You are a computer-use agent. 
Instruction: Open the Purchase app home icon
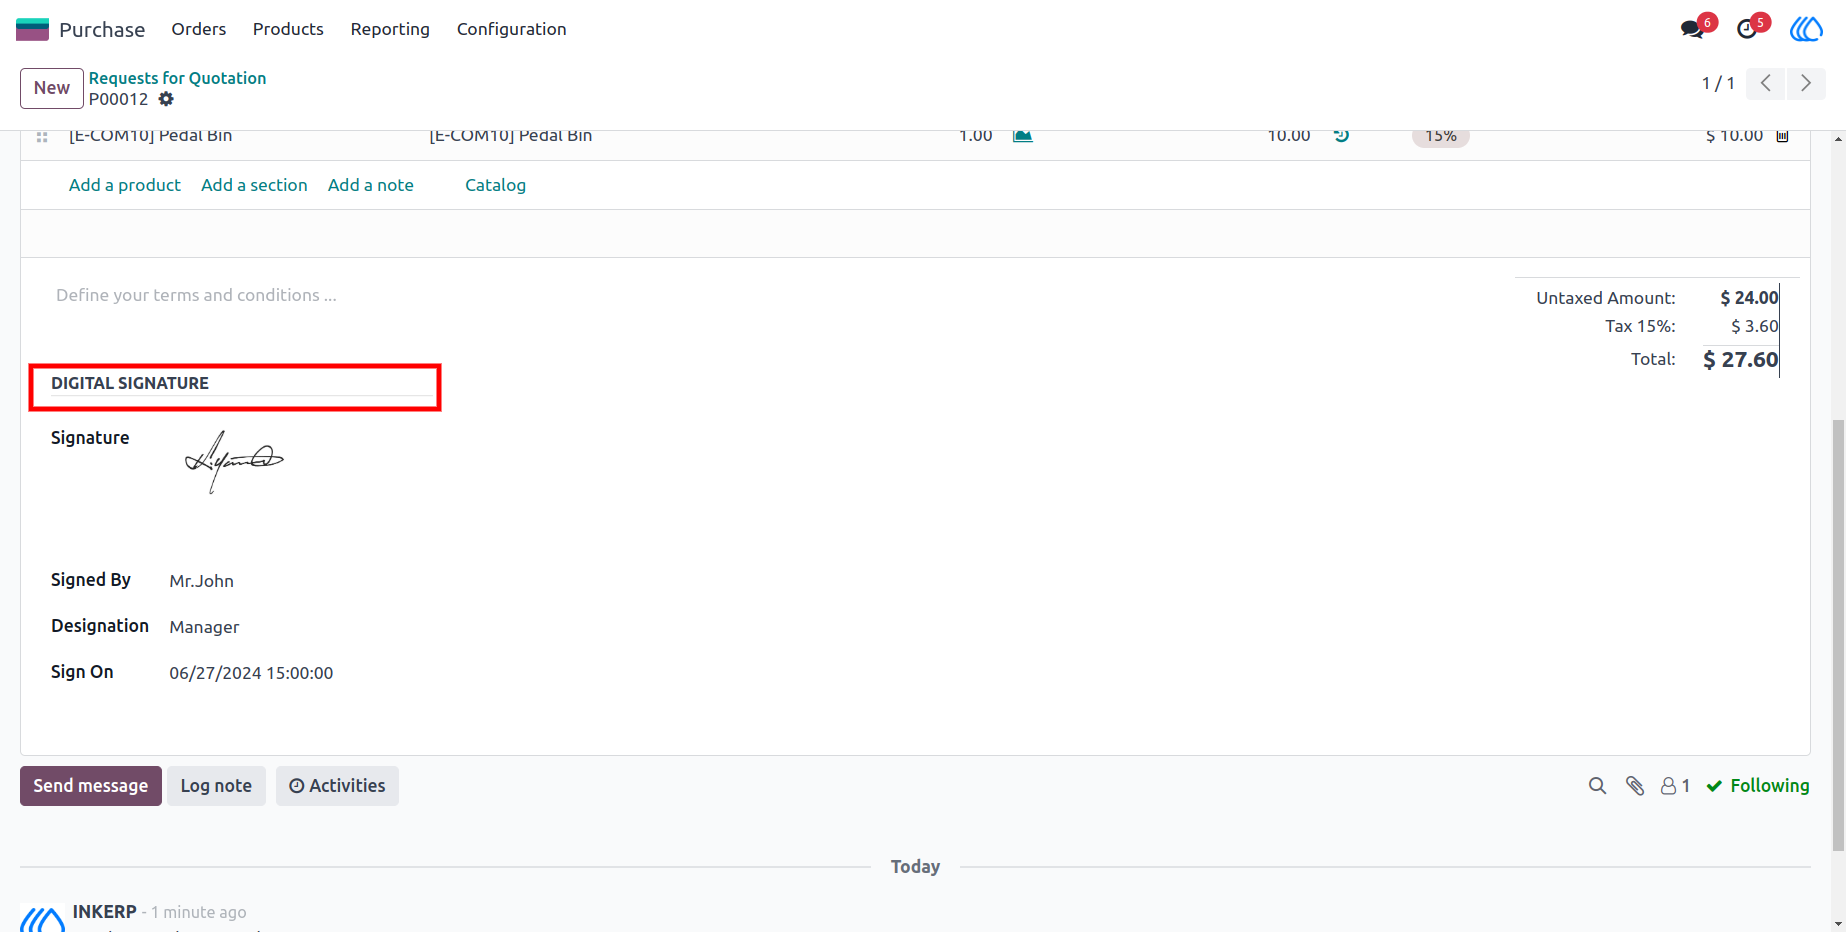pyautogui.click(x=32, y=29)
